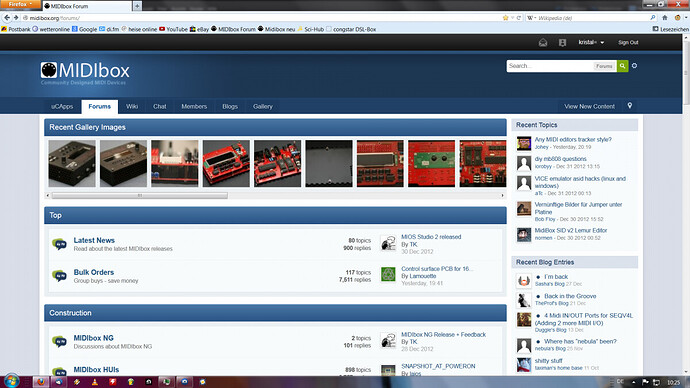Screen dimensions: 690x388
Task: Open the dark black panel gallery thumbnail
Action: [329, 164]
